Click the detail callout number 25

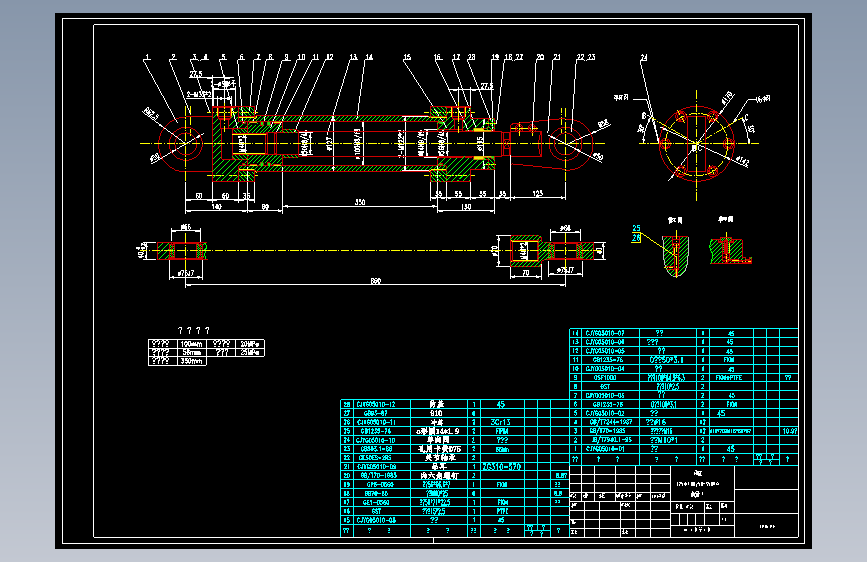[636, 228]
